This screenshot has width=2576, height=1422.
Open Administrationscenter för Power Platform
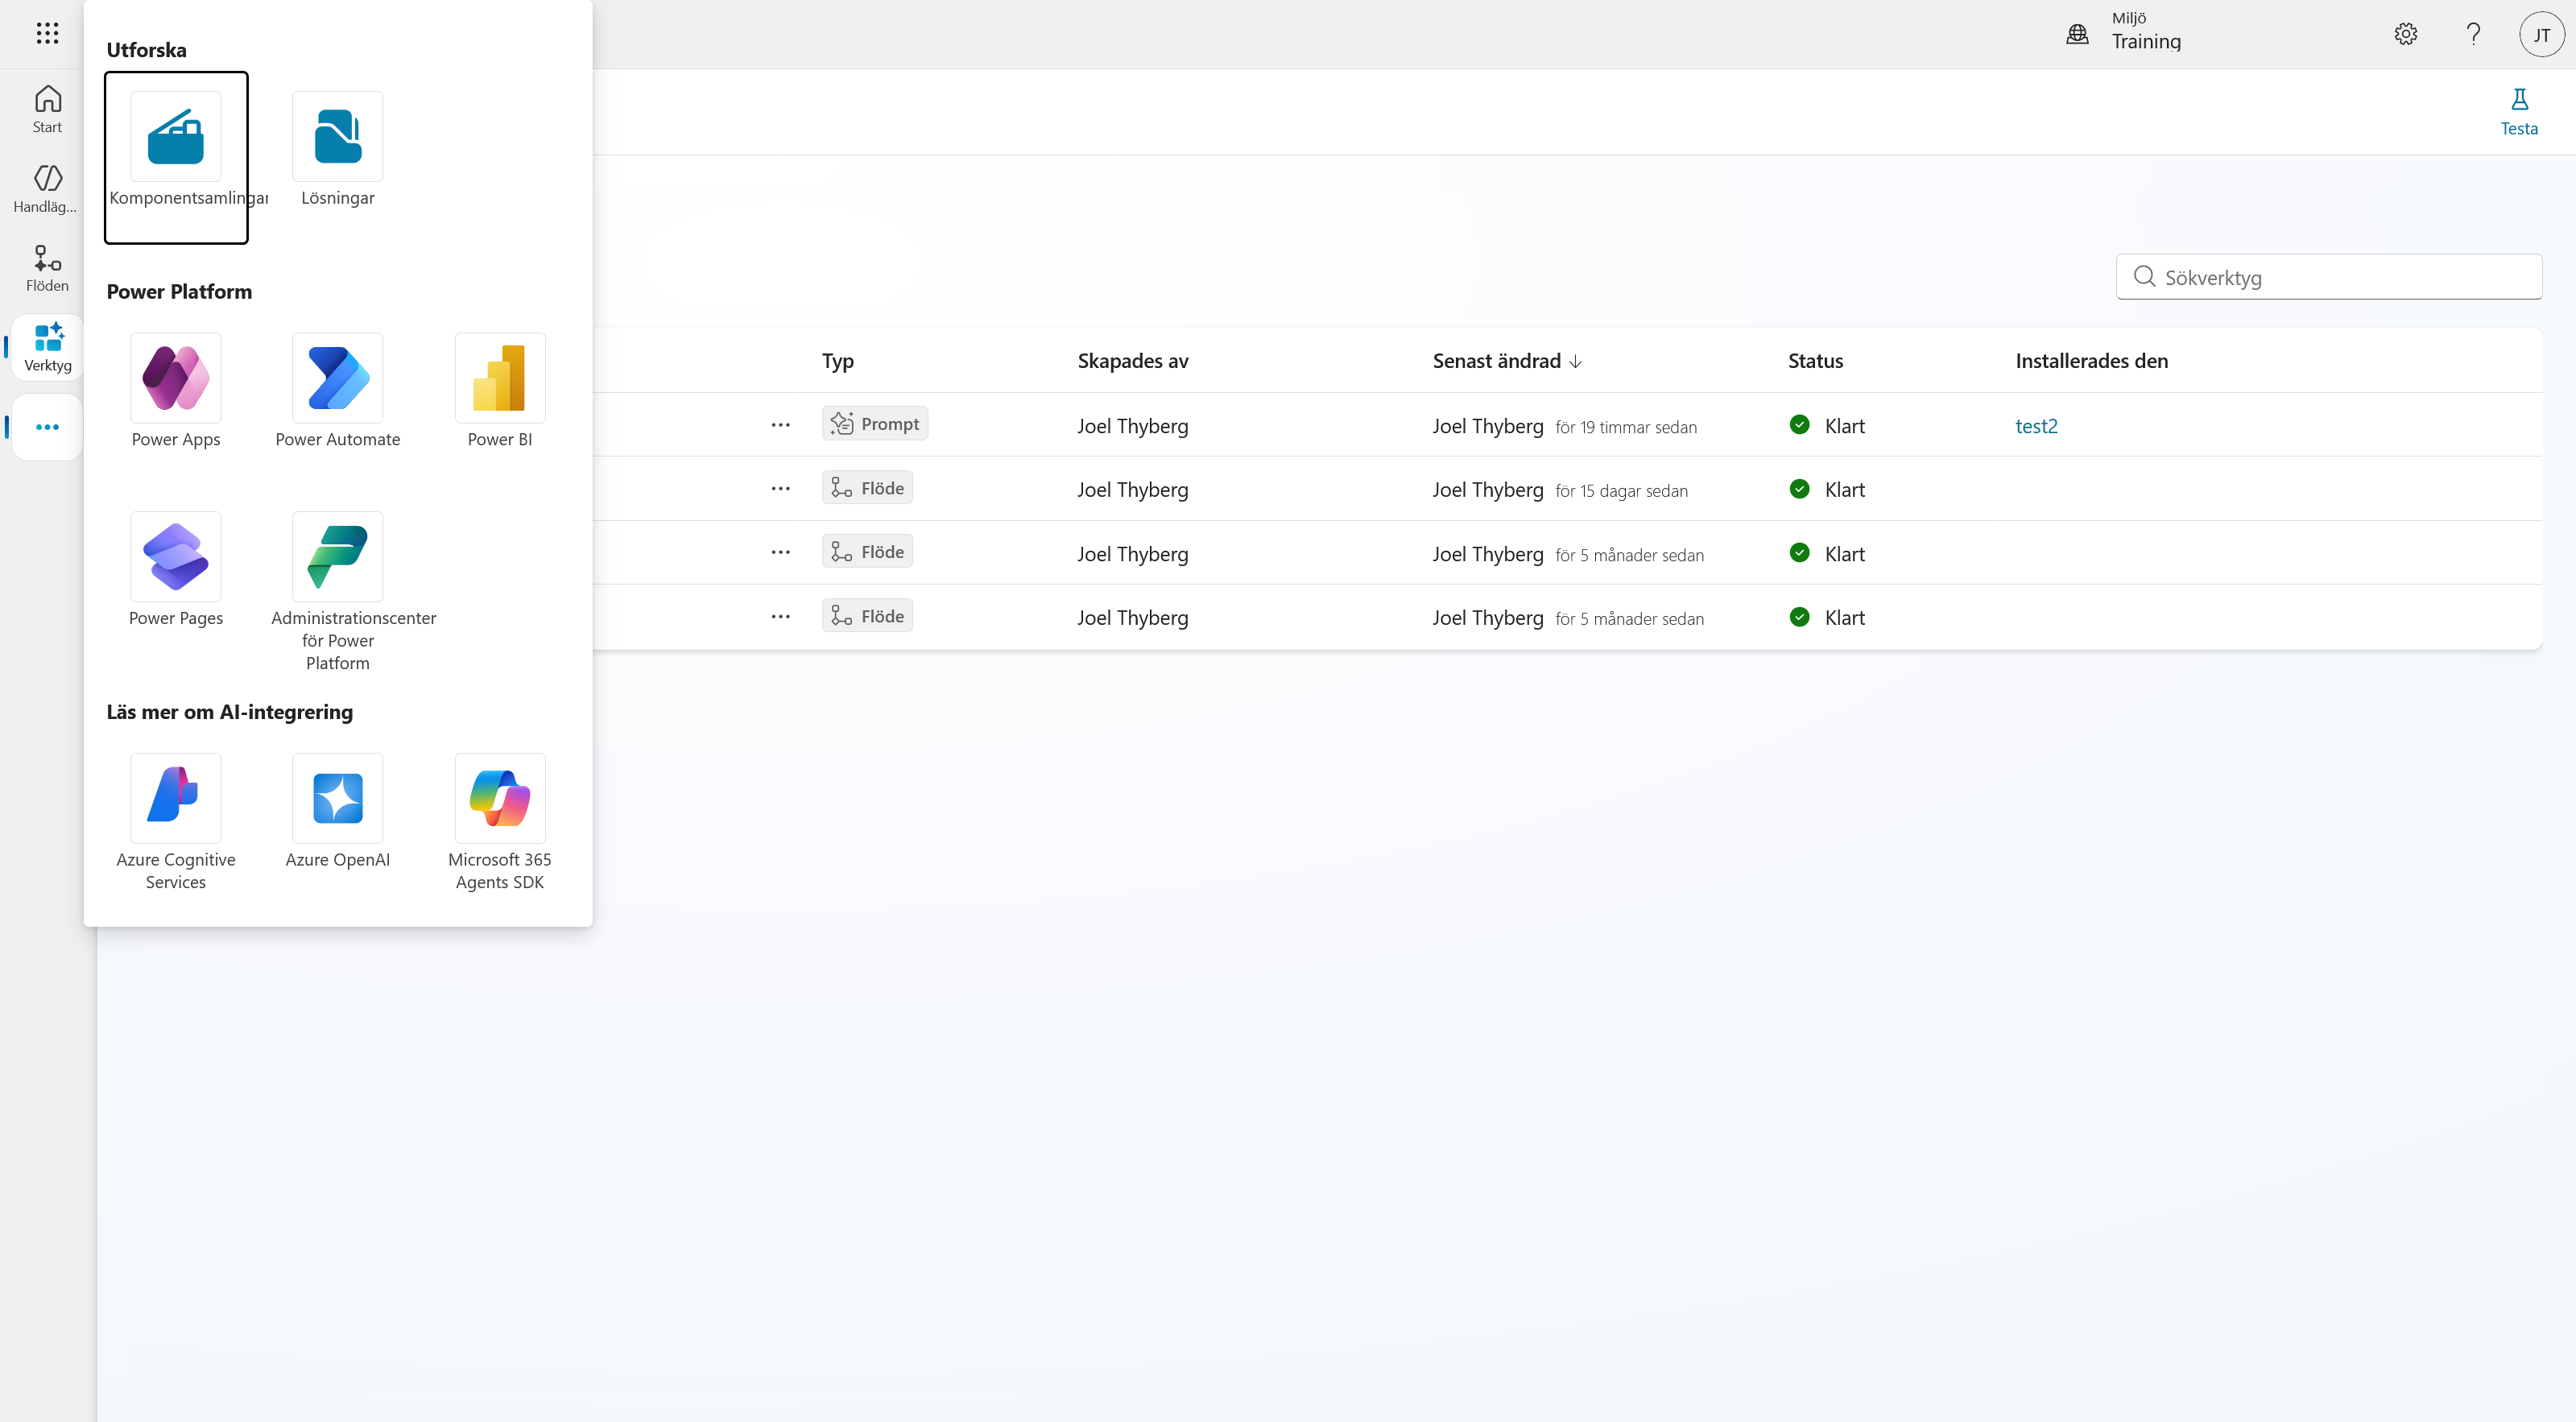[338, 592]
